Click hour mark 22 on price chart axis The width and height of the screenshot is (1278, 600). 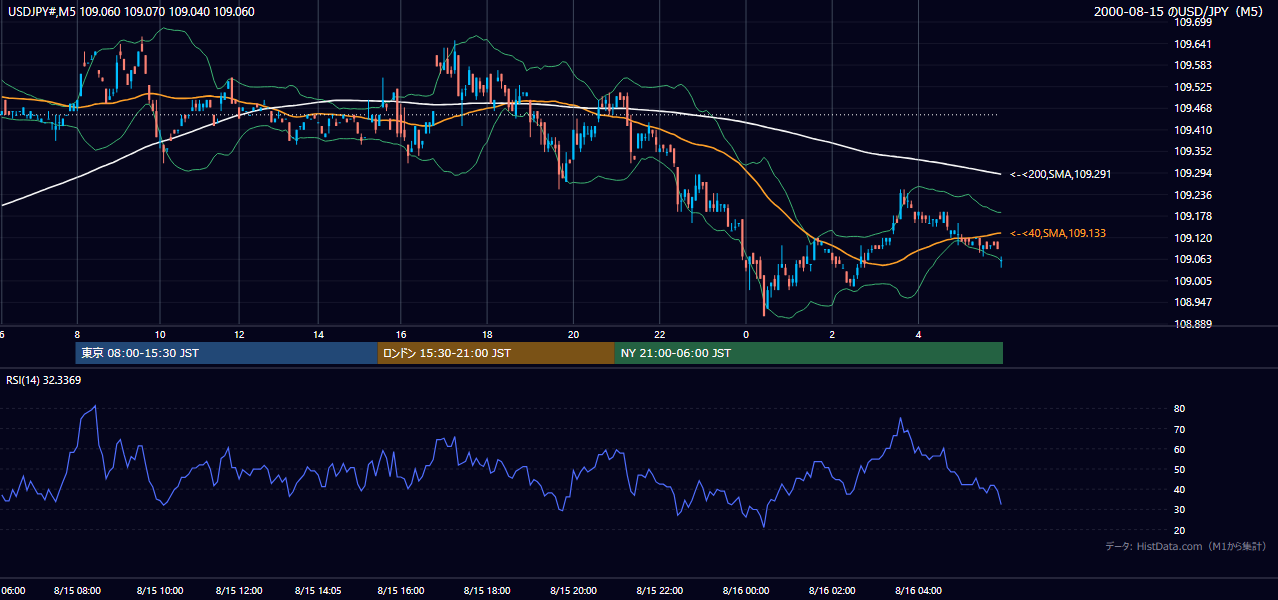tap(660, 333)
